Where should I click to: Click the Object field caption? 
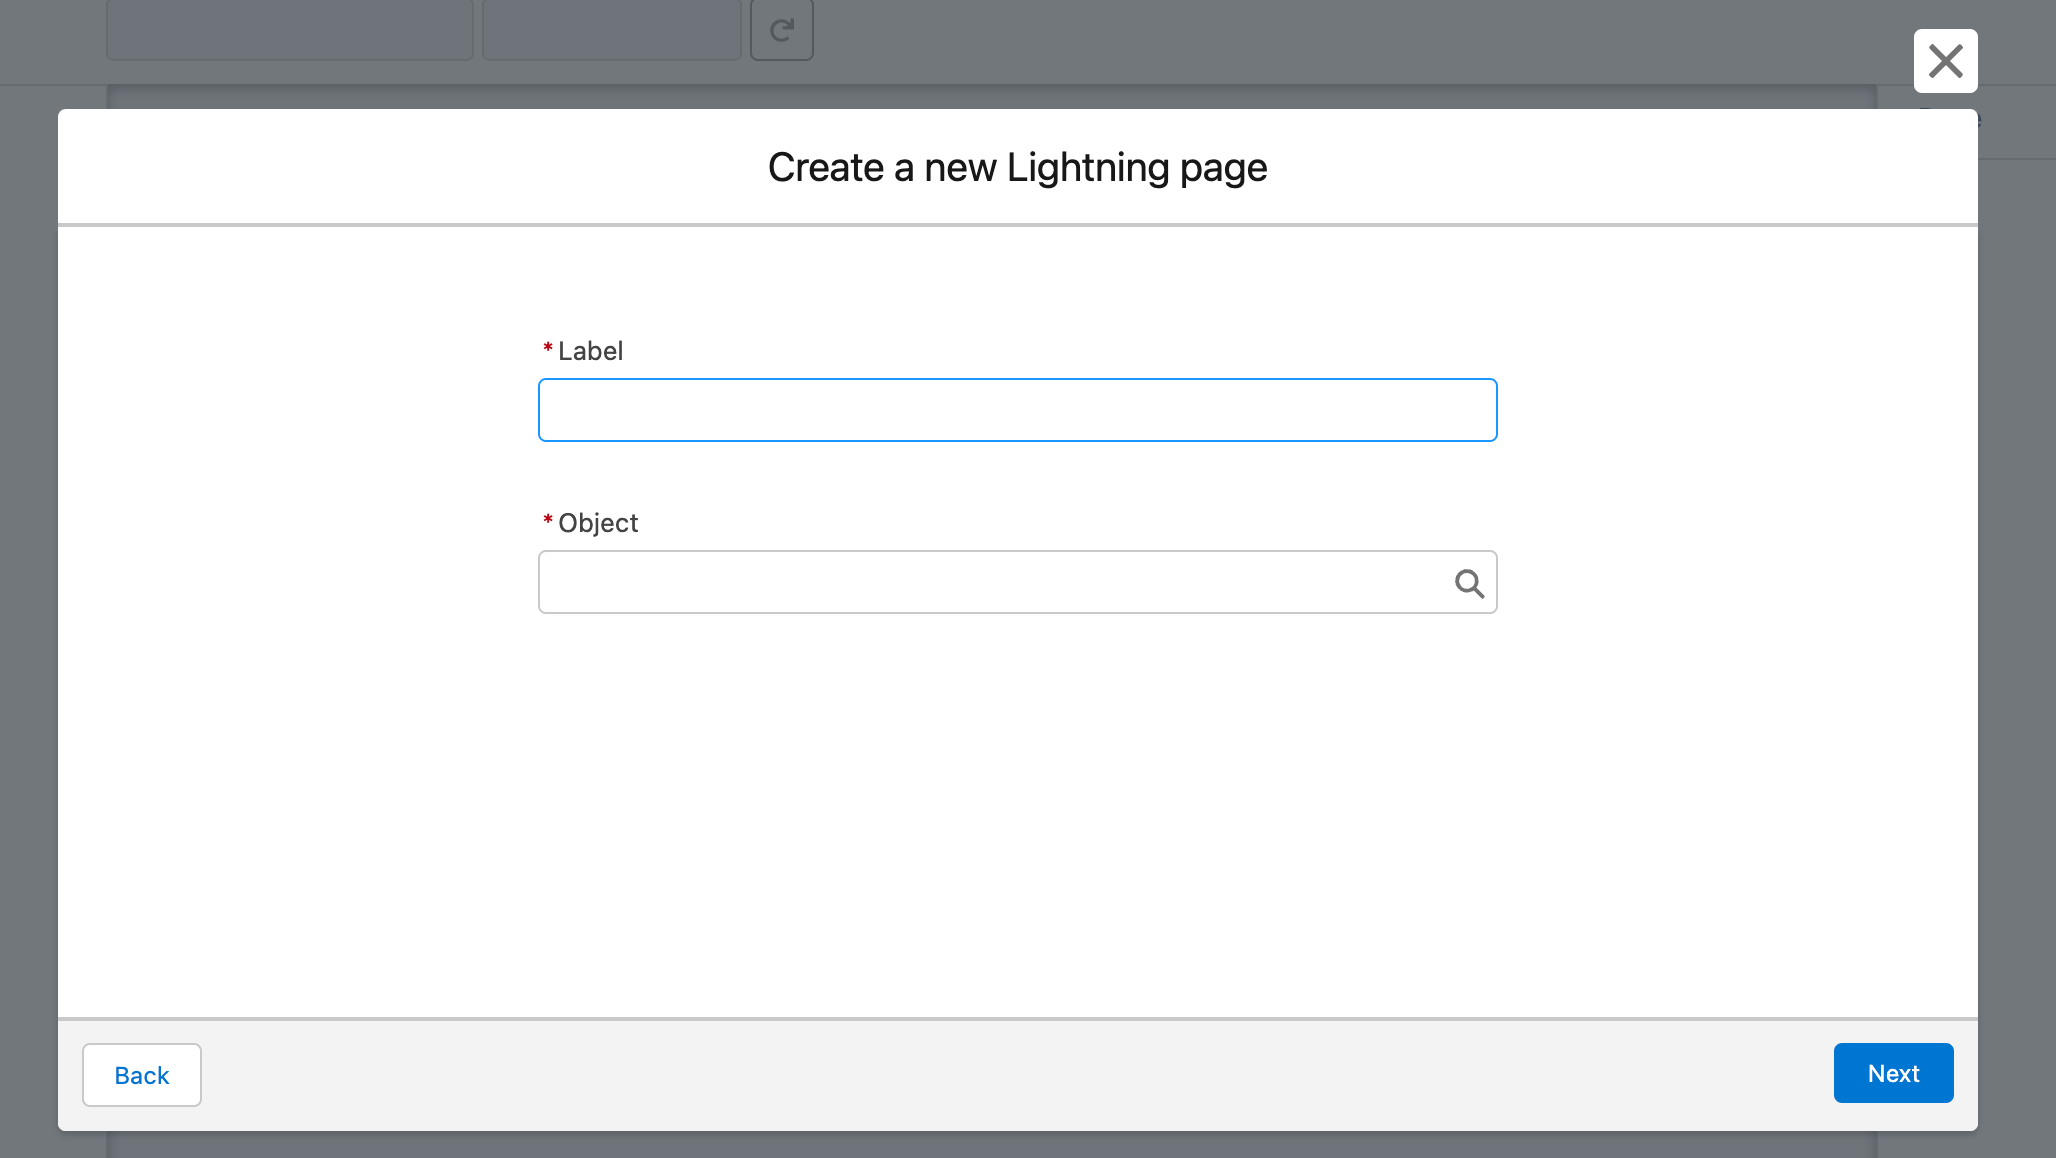pyautogui.click(x=597, y=523)
